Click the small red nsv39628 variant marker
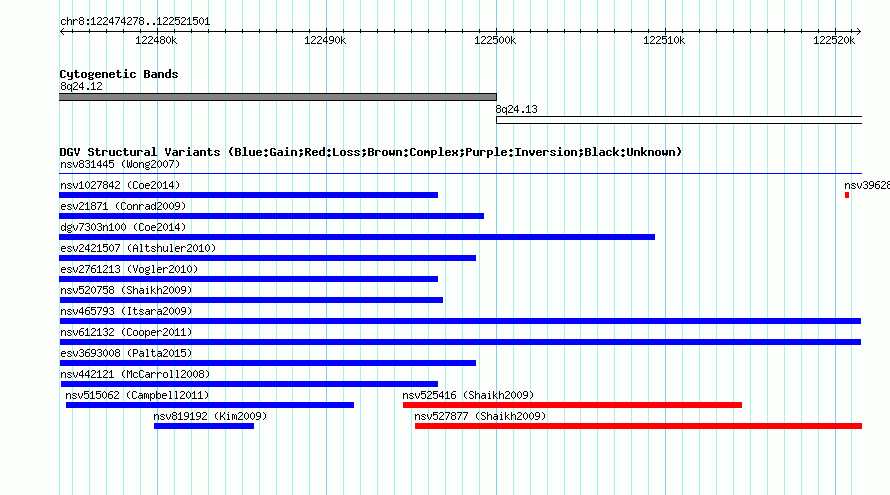 click(x=847, y=195)
